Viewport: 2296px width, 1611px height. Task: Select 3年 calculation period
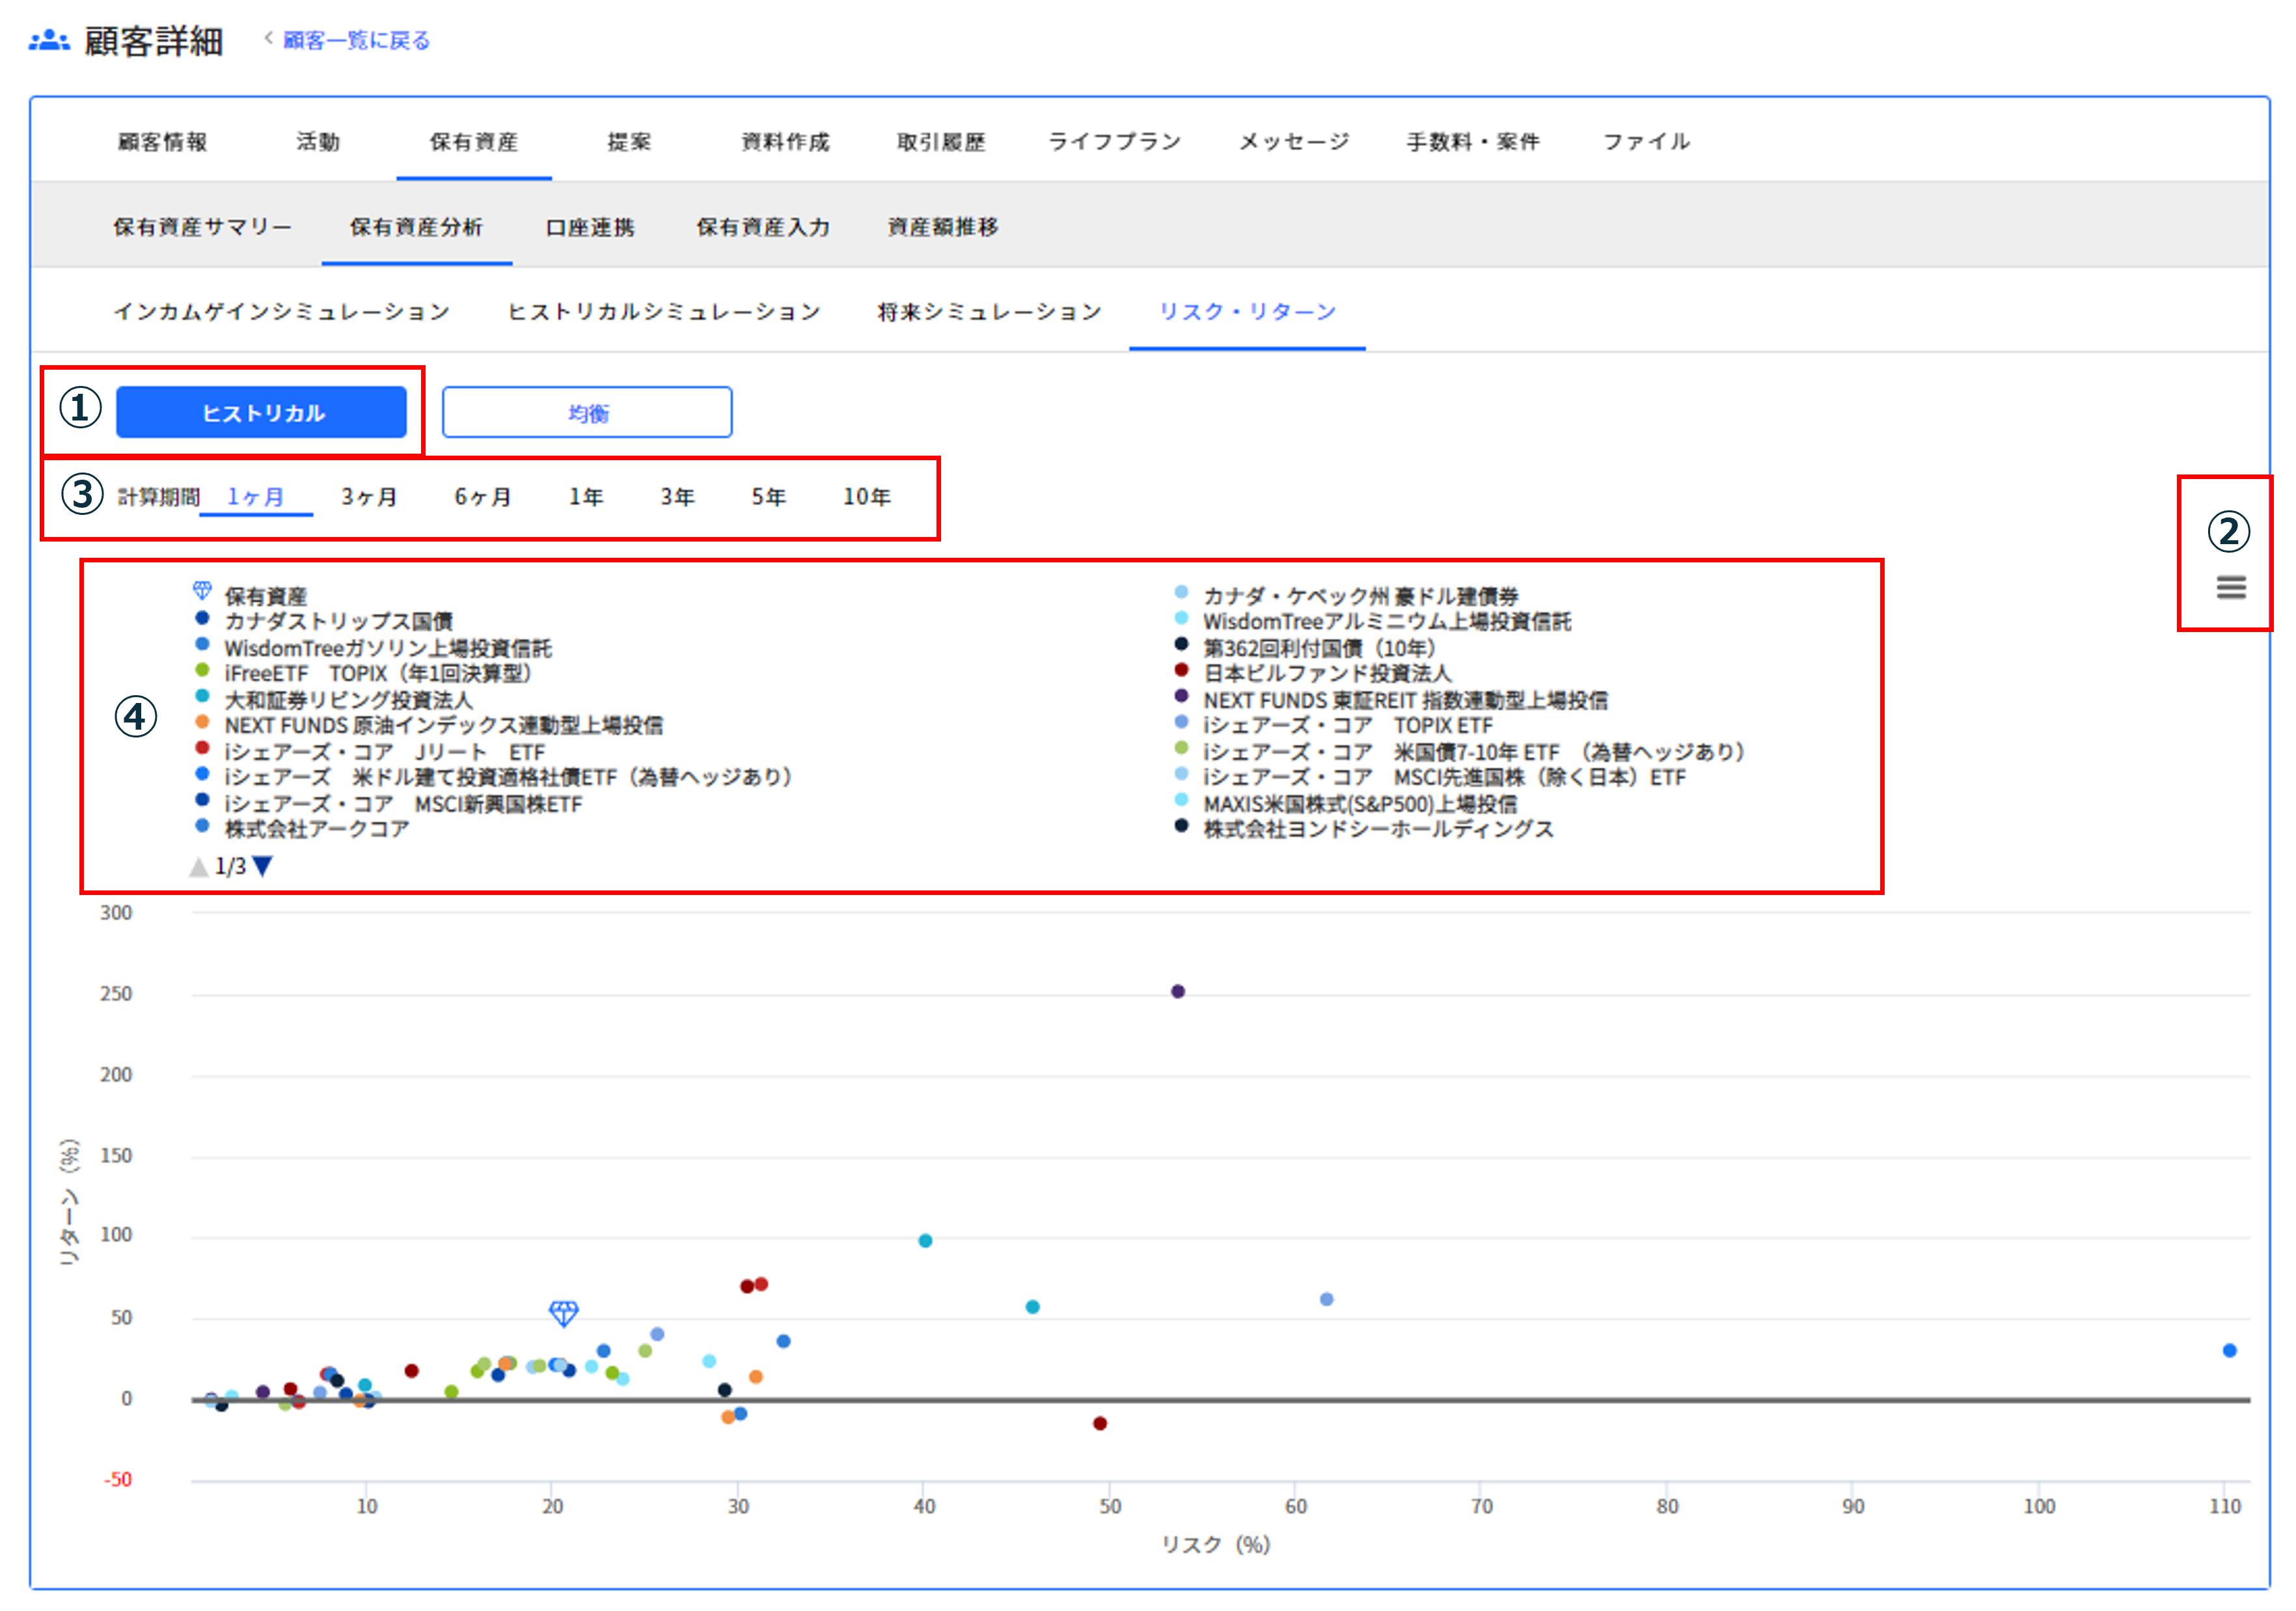click(x=677, y=497)
